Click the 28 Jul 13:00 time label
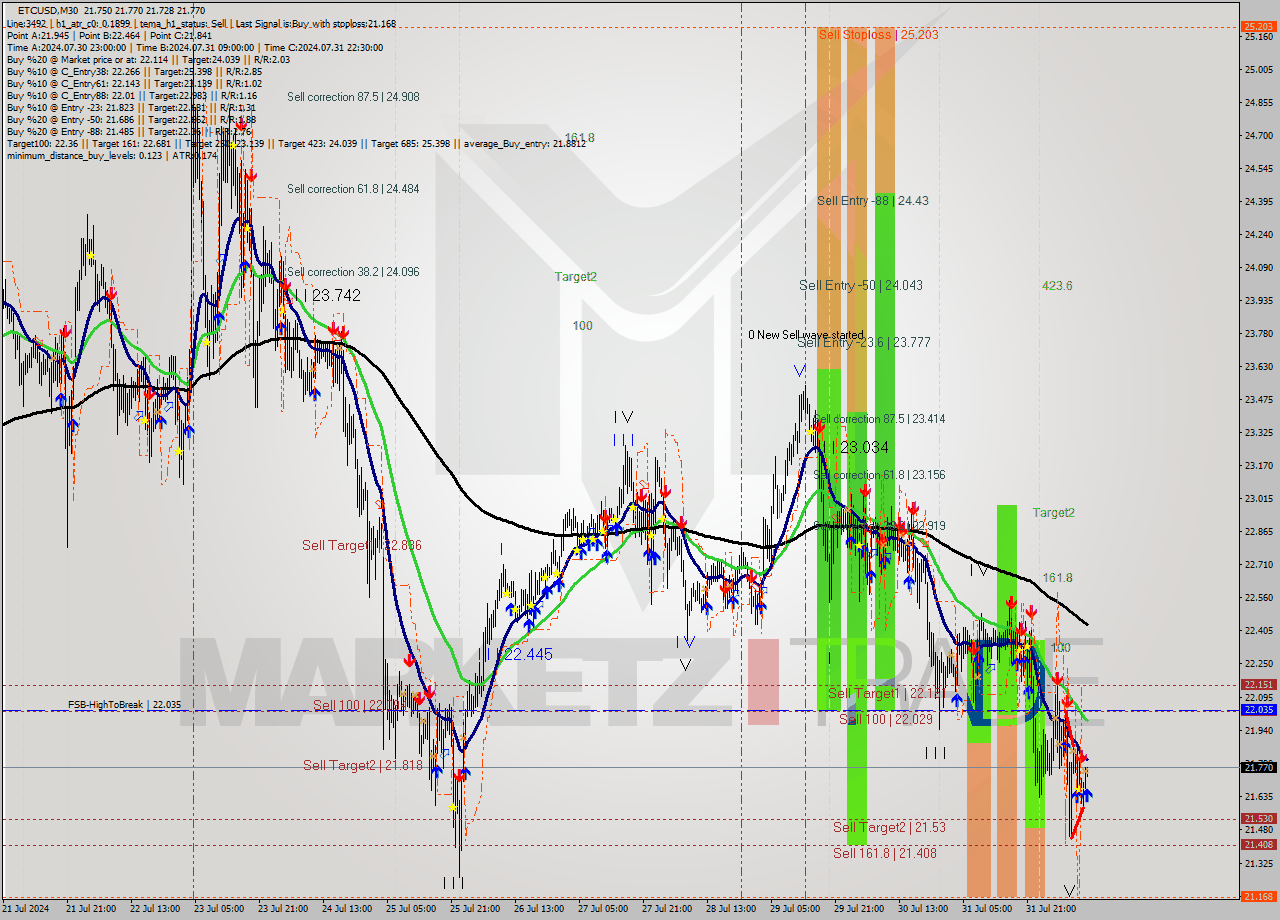 731,909
